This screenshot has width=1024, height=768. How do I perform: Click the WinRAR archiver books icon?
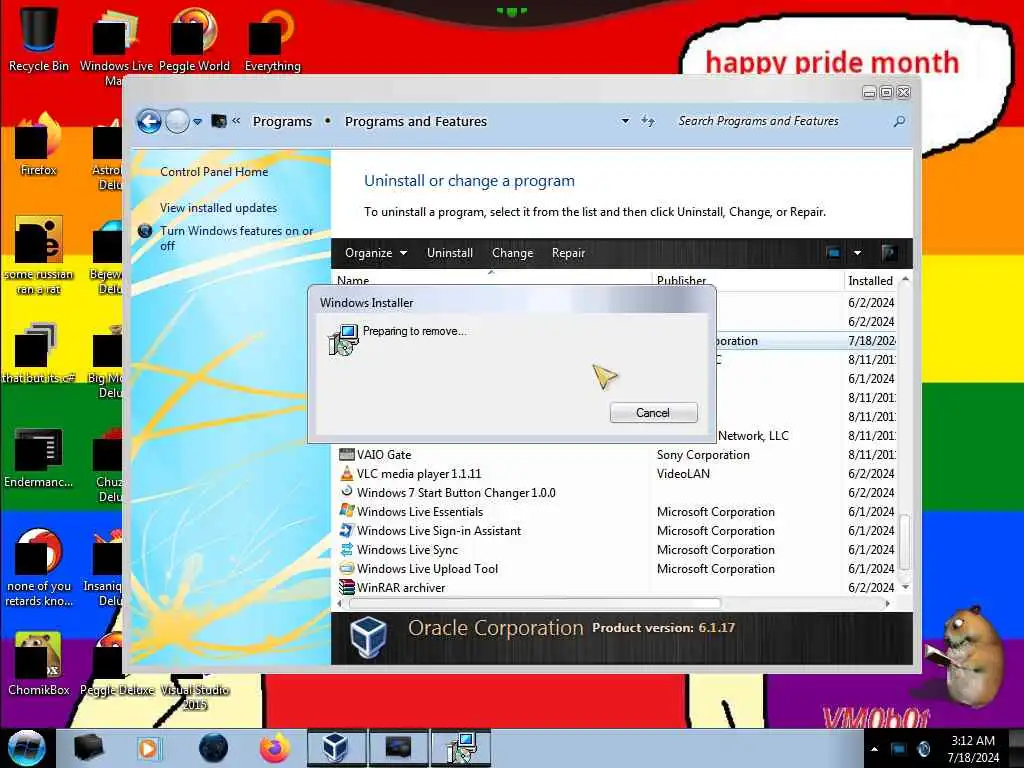point(347,587)
